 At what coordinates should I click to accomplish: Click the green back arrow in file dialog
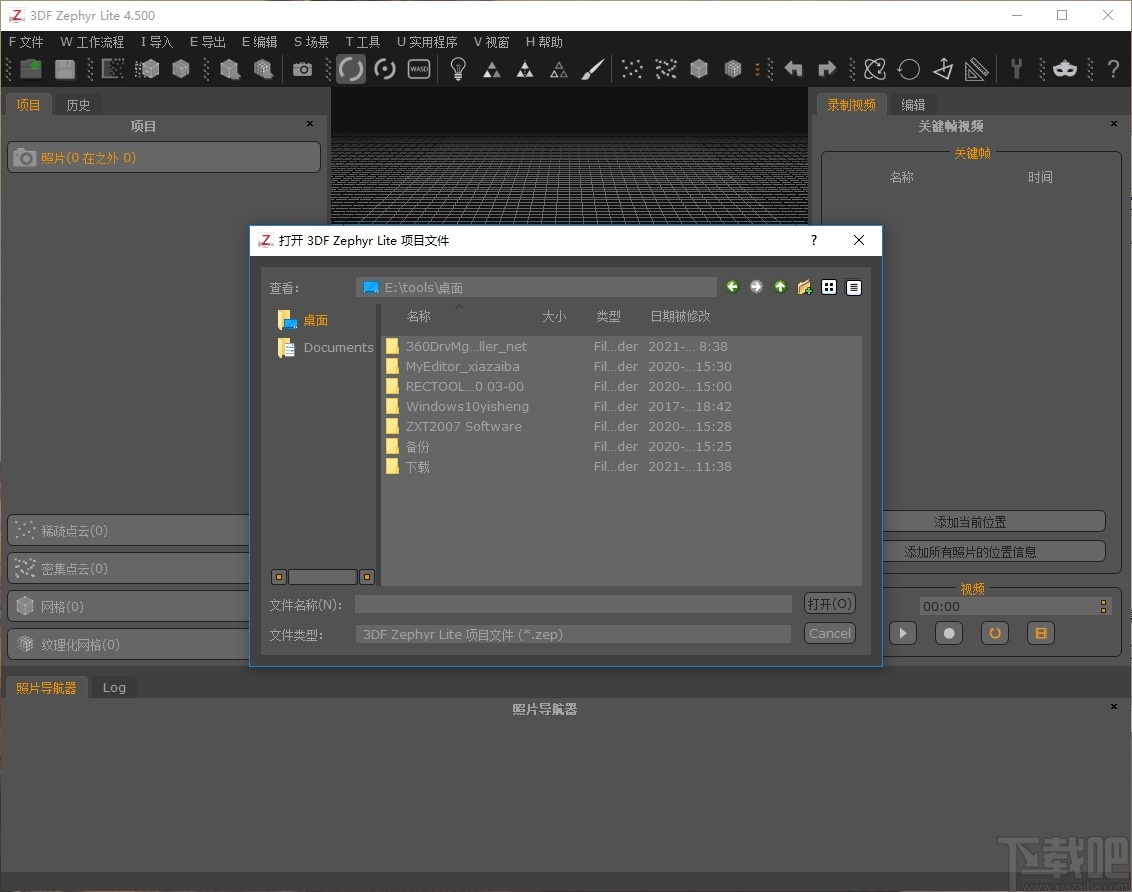pyautogui.click(x=732, y=287)
